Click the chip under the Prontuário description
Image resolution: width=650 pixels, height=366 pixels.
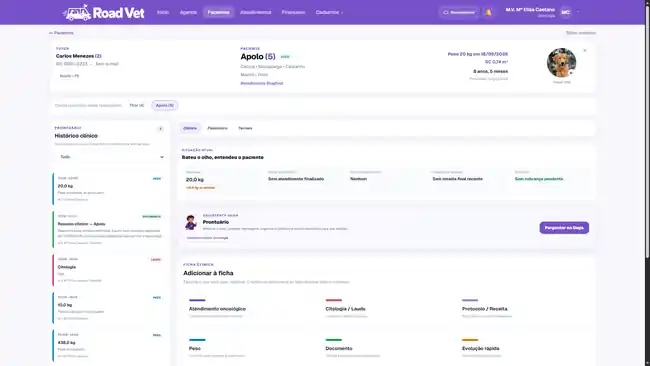(207, 238)
